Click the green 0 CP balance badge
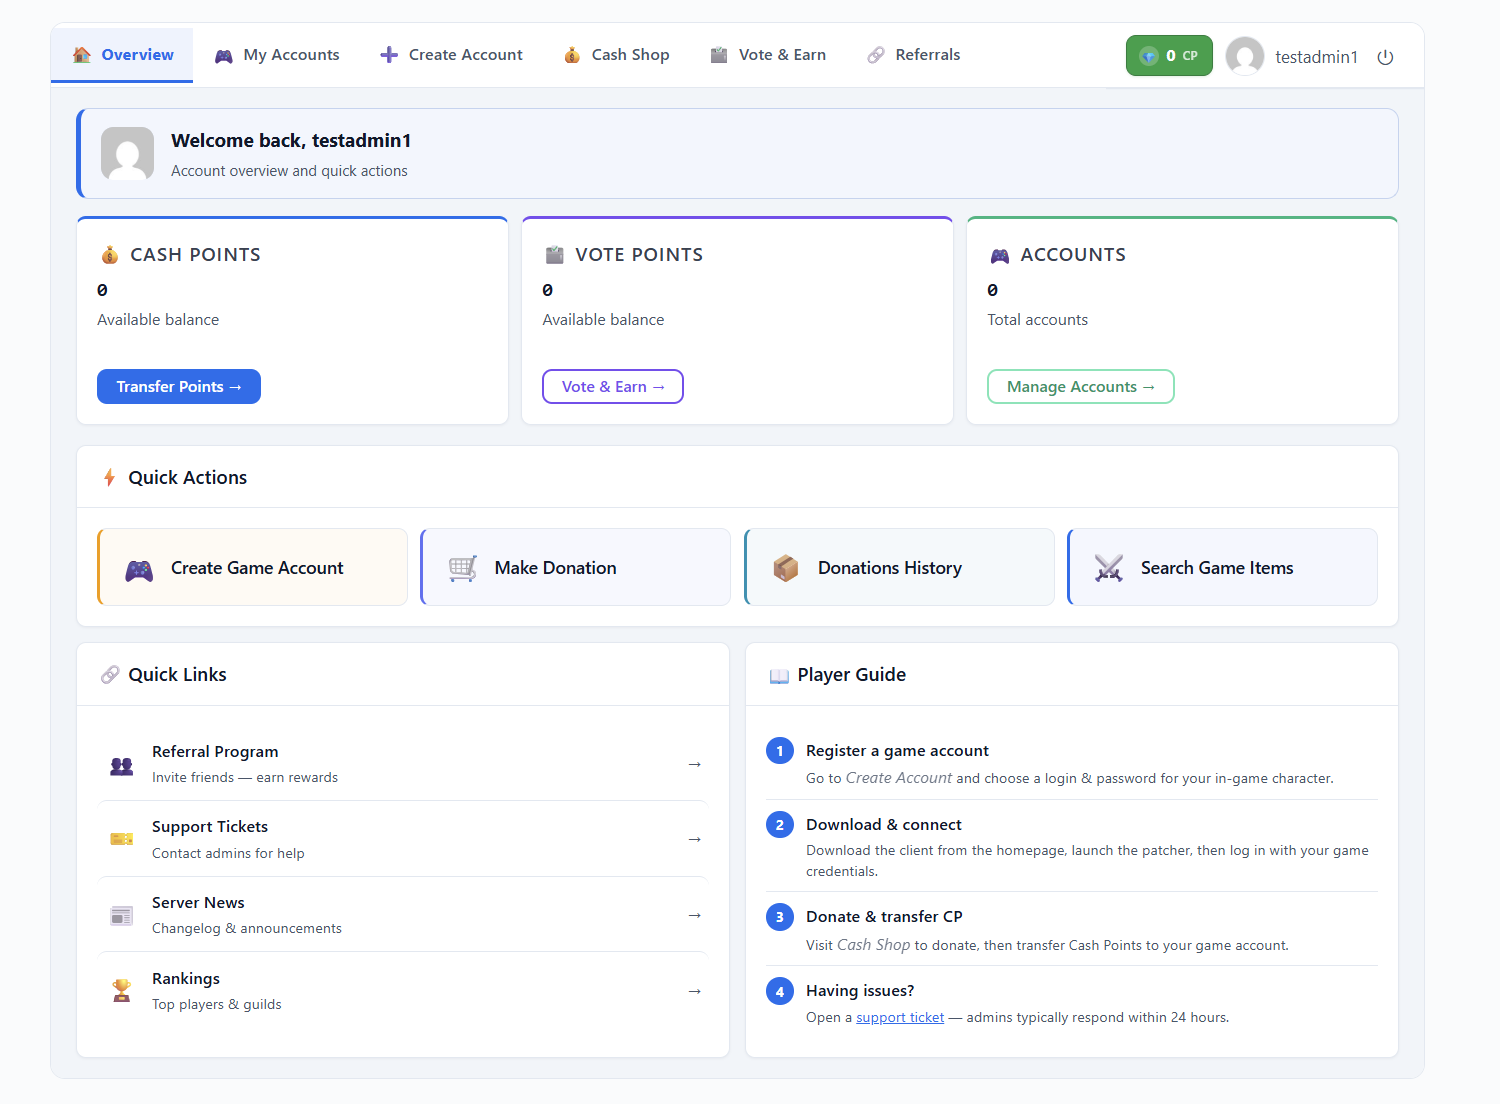 click(1169, 56)
